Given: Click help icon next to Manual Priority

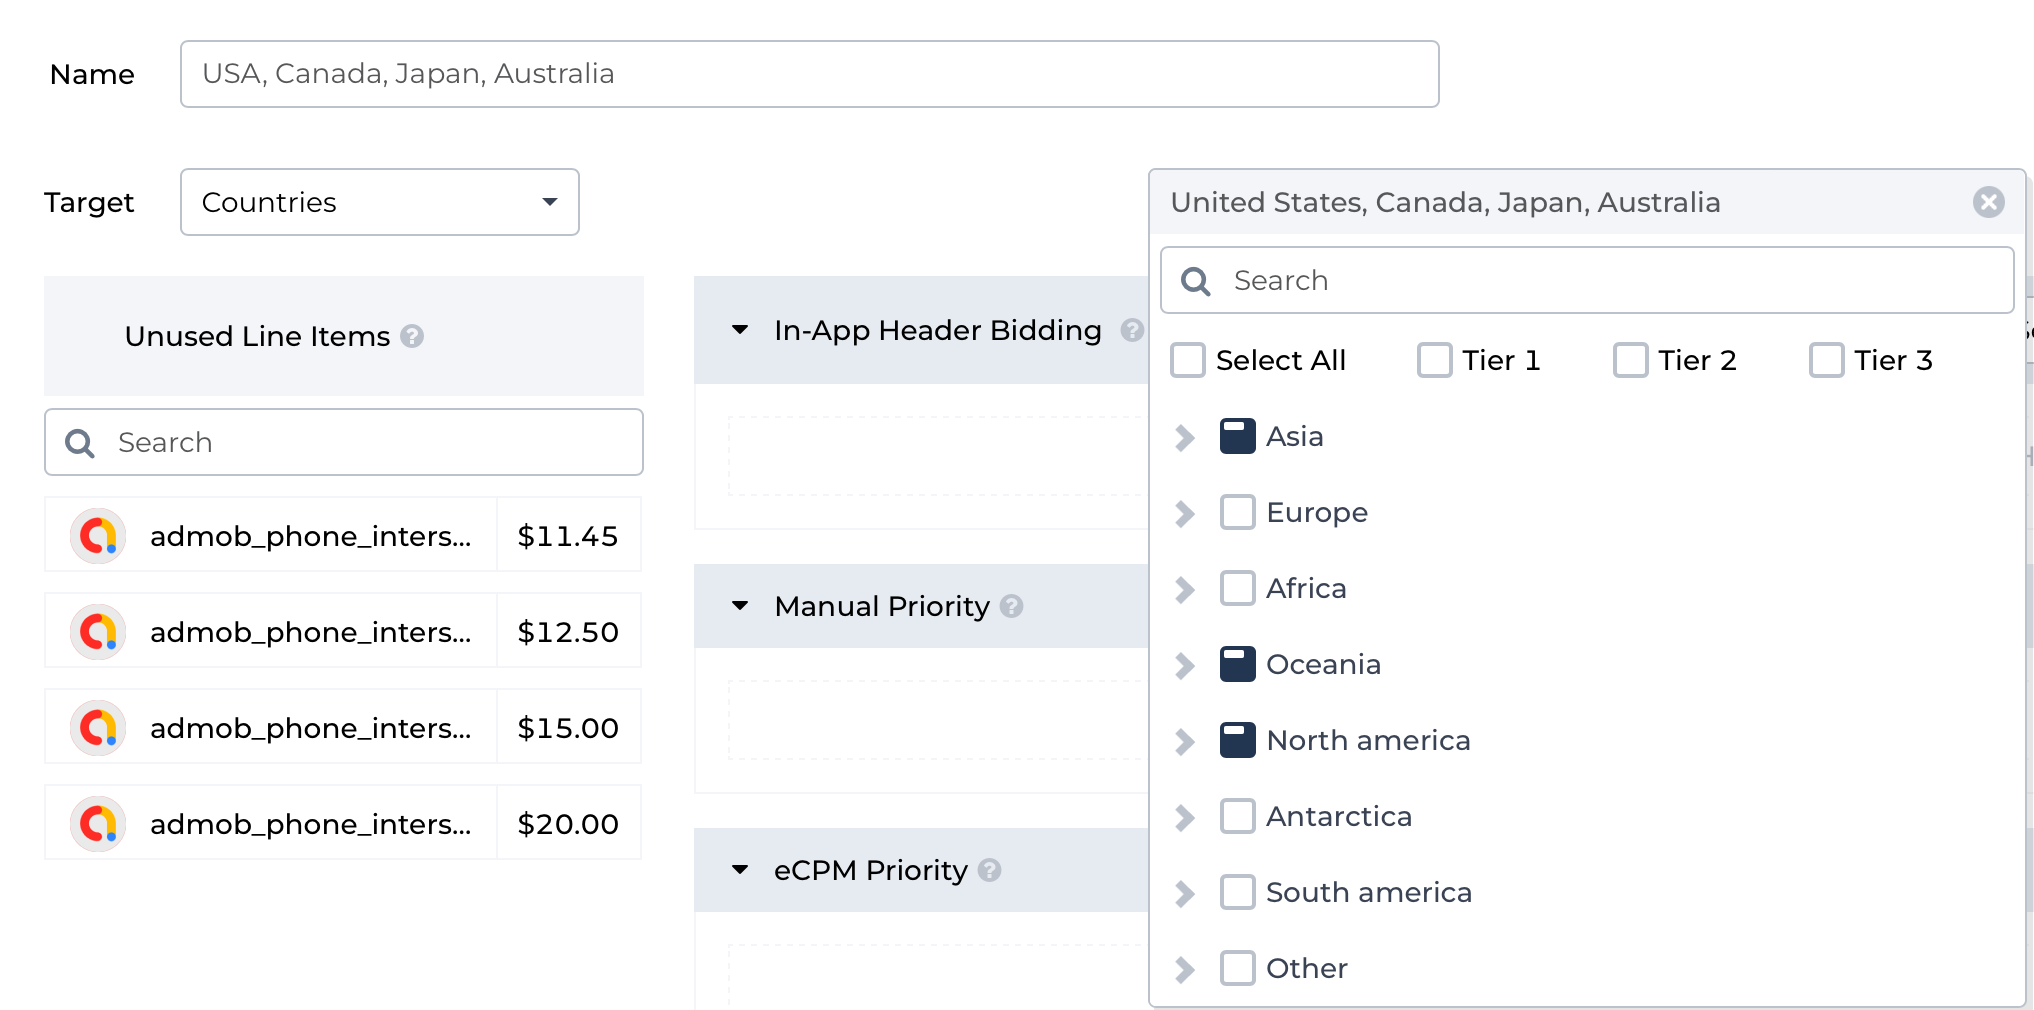Looking at the screenshot, I should (x=1011, y=606).
